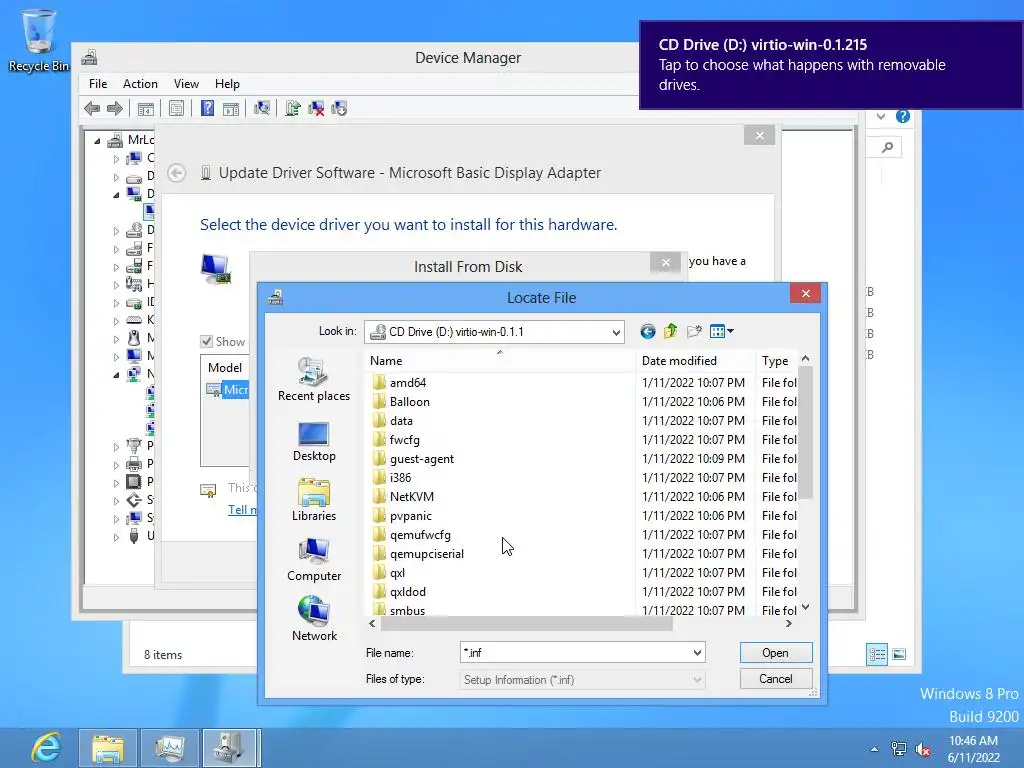Select the NetKVM folder
The height and width of the screenshot is (768, 1024).
411,496
